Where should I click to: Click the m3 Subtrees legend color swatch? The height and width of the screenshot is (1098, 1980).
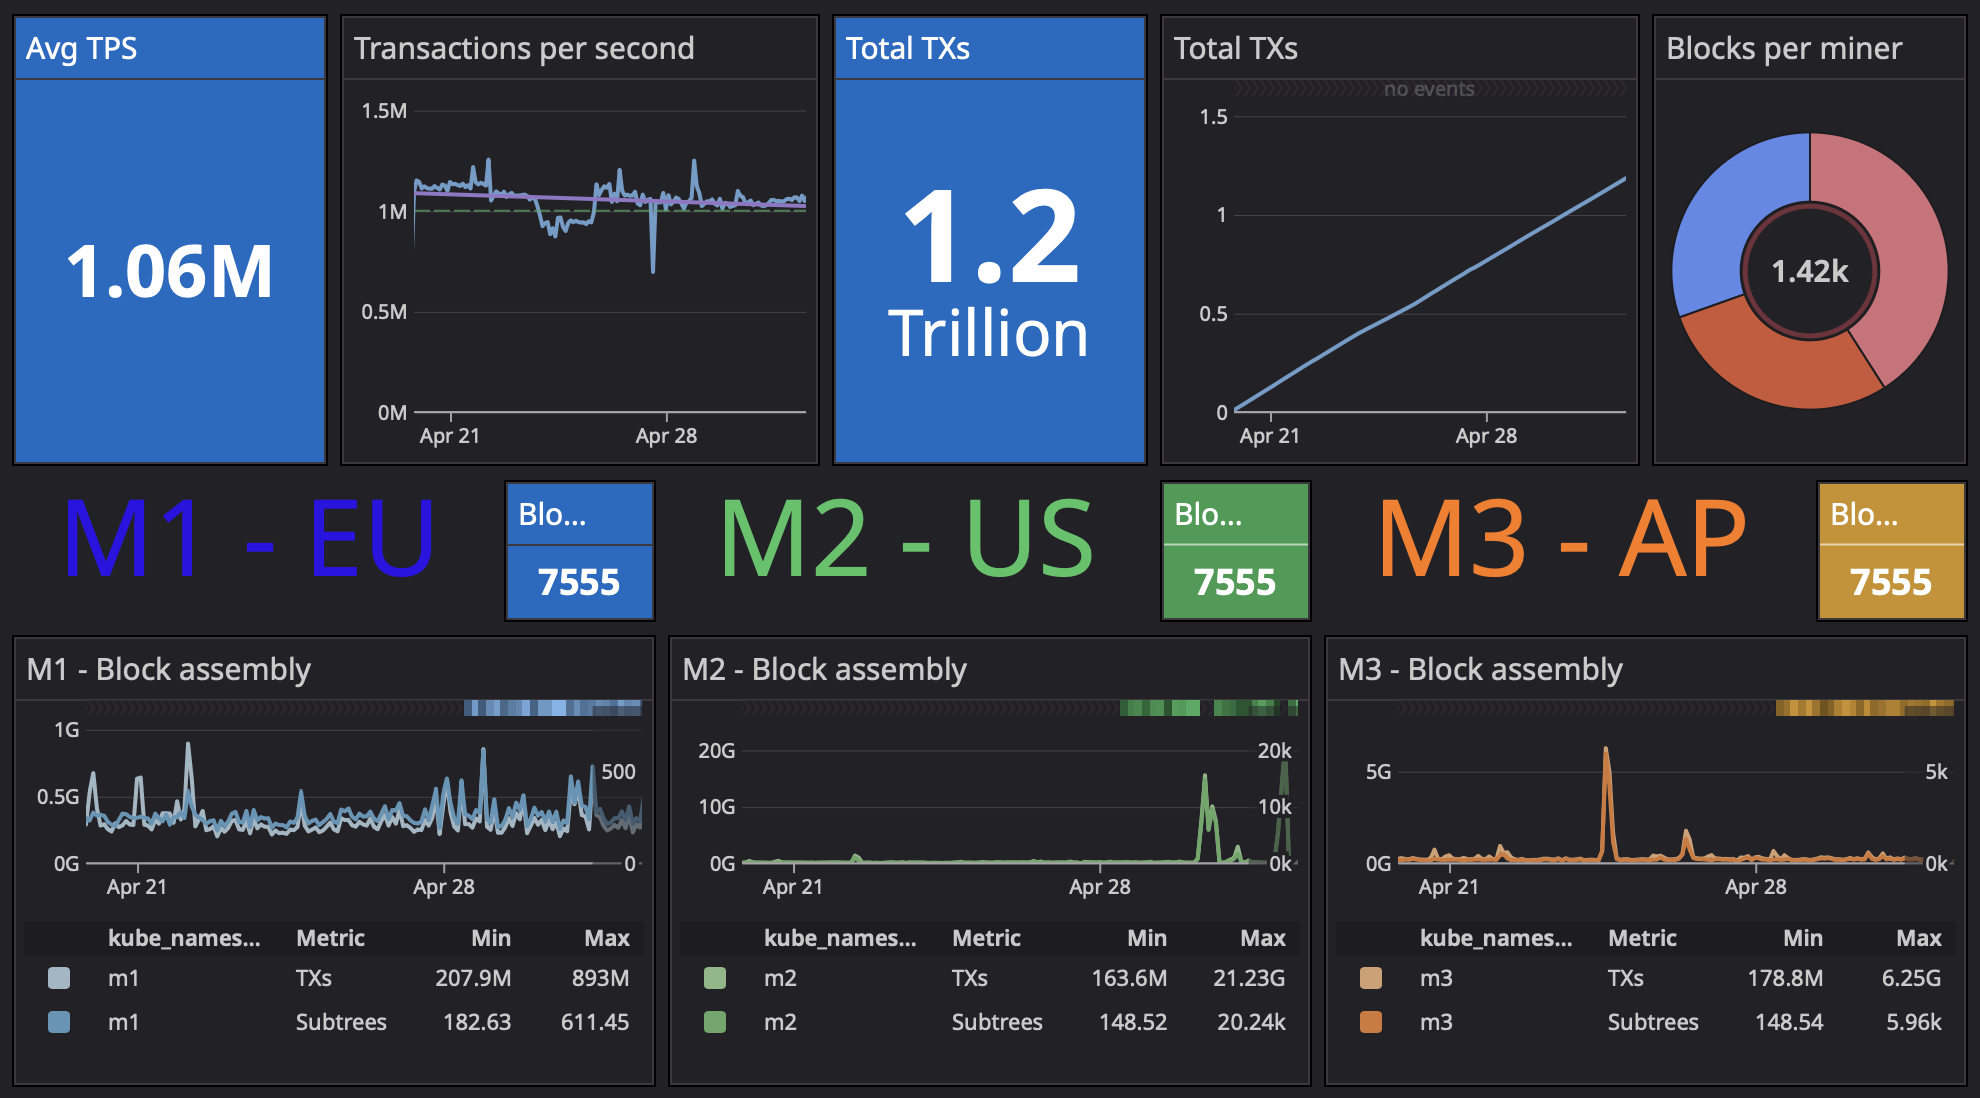[1371, 1022]
